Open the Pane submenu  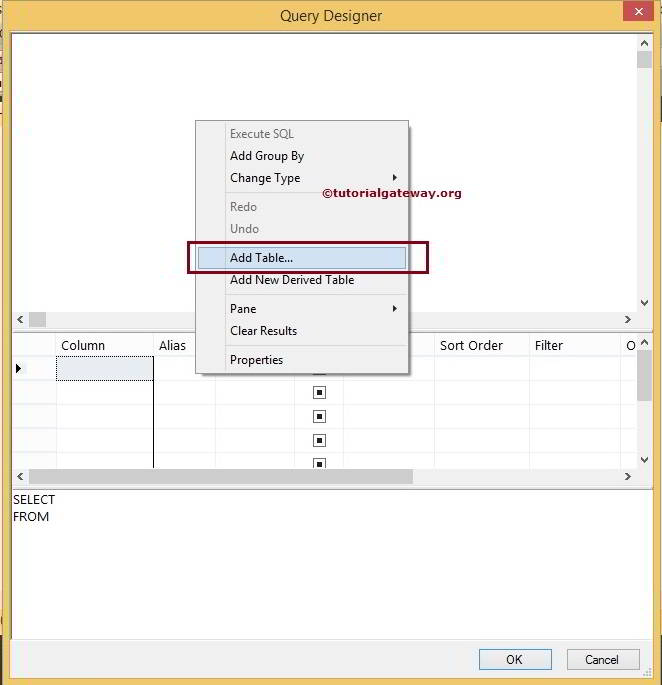pyautogui.click(x=302, y=309)
